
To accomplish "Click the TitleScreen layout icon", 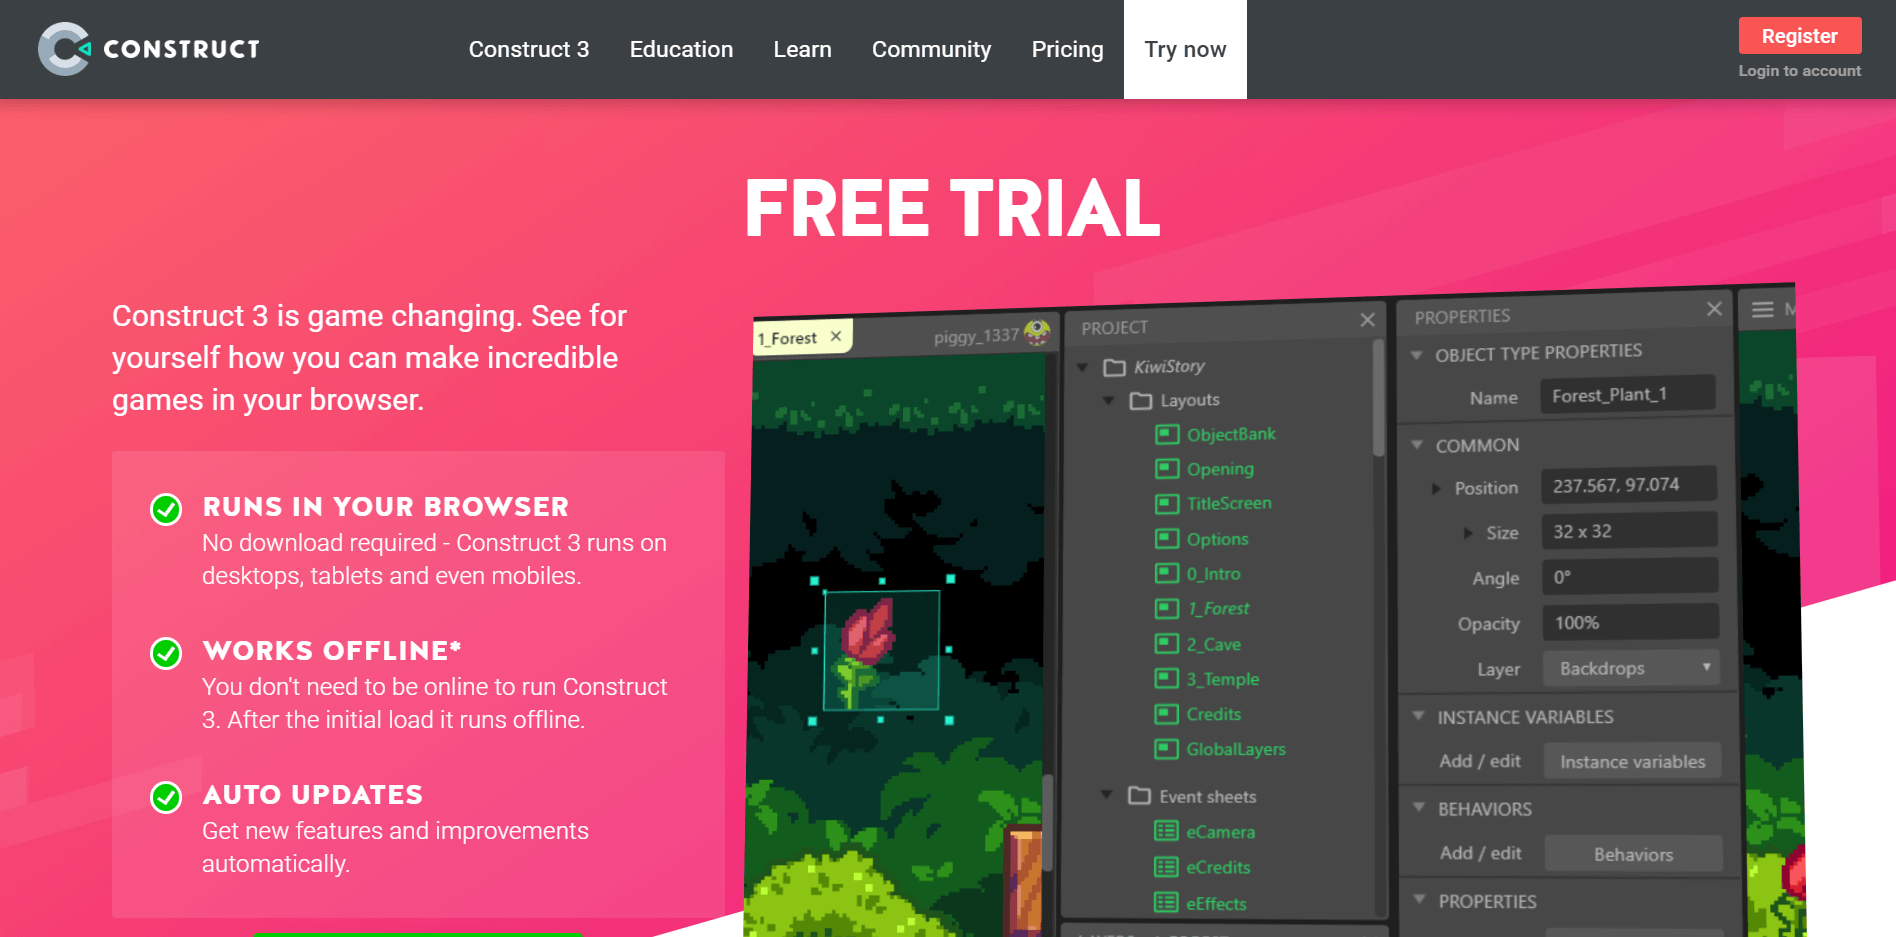I will tap(1167, 503).
